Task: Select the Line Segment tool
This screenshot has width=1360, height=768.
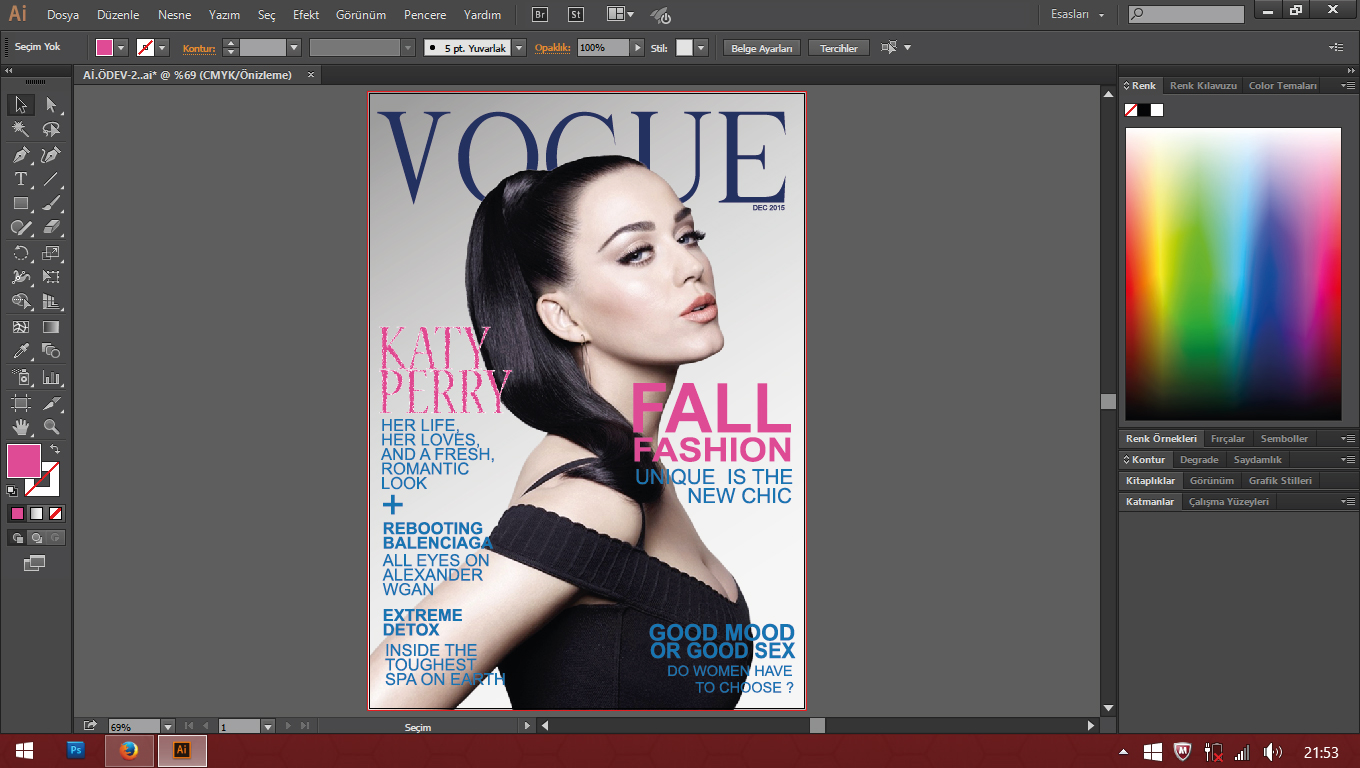Action: [52, 179]
